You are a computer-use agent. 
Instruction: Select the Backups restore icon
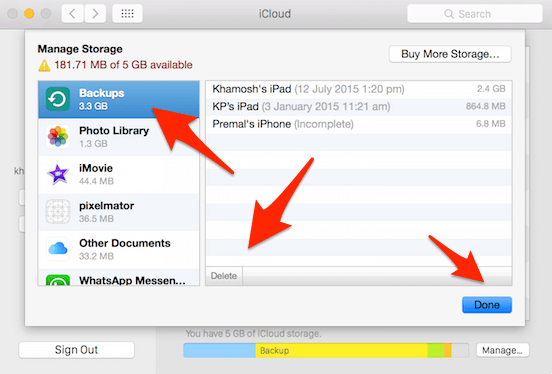click(58, 99)
